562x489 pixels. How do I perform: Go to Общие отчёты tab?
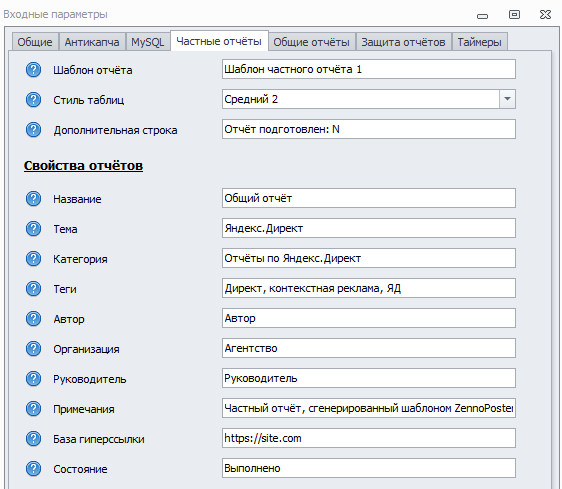point(311,42)
